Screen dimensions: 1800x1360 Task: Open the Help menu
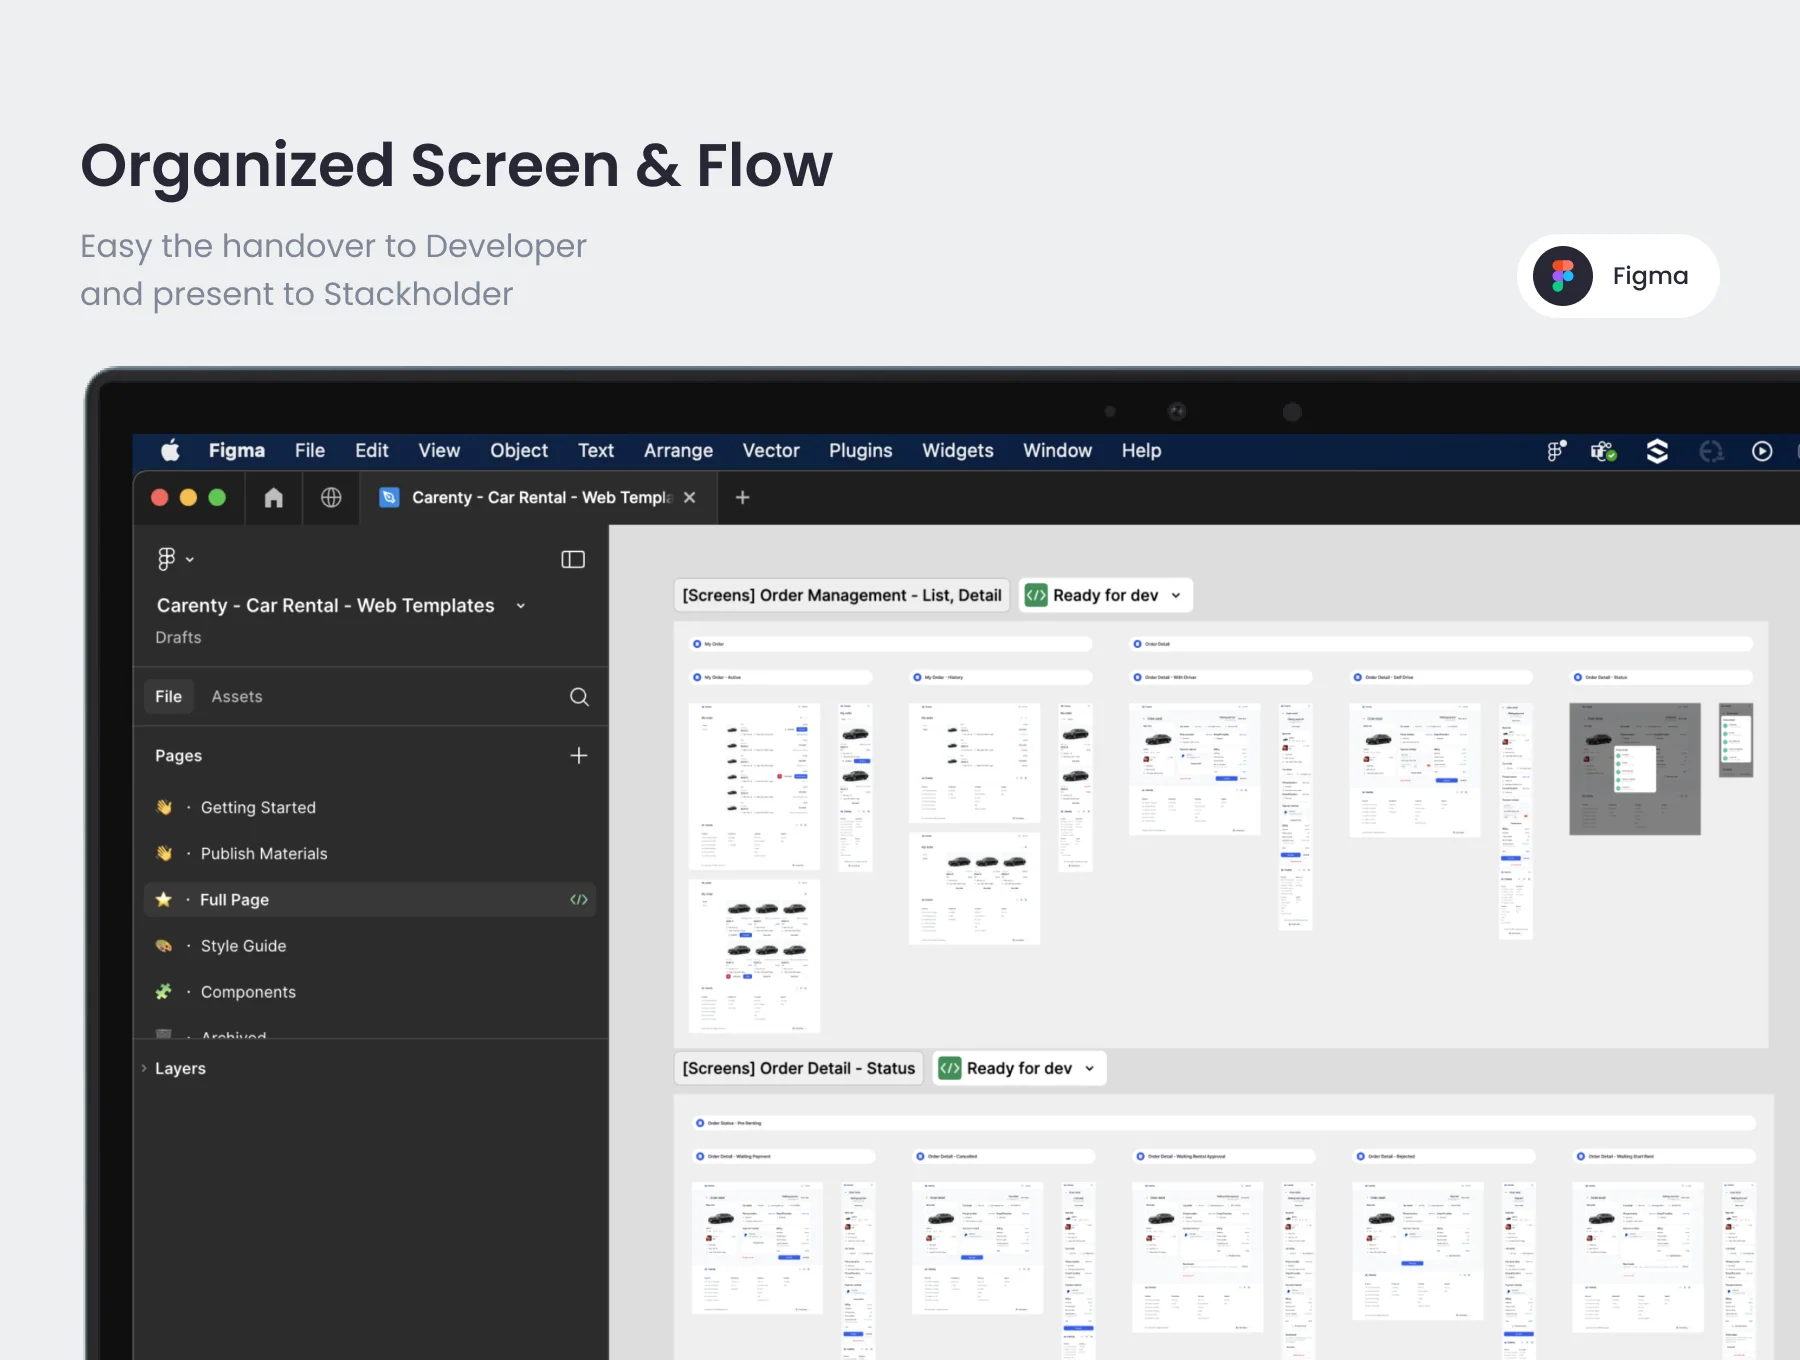1142,451
